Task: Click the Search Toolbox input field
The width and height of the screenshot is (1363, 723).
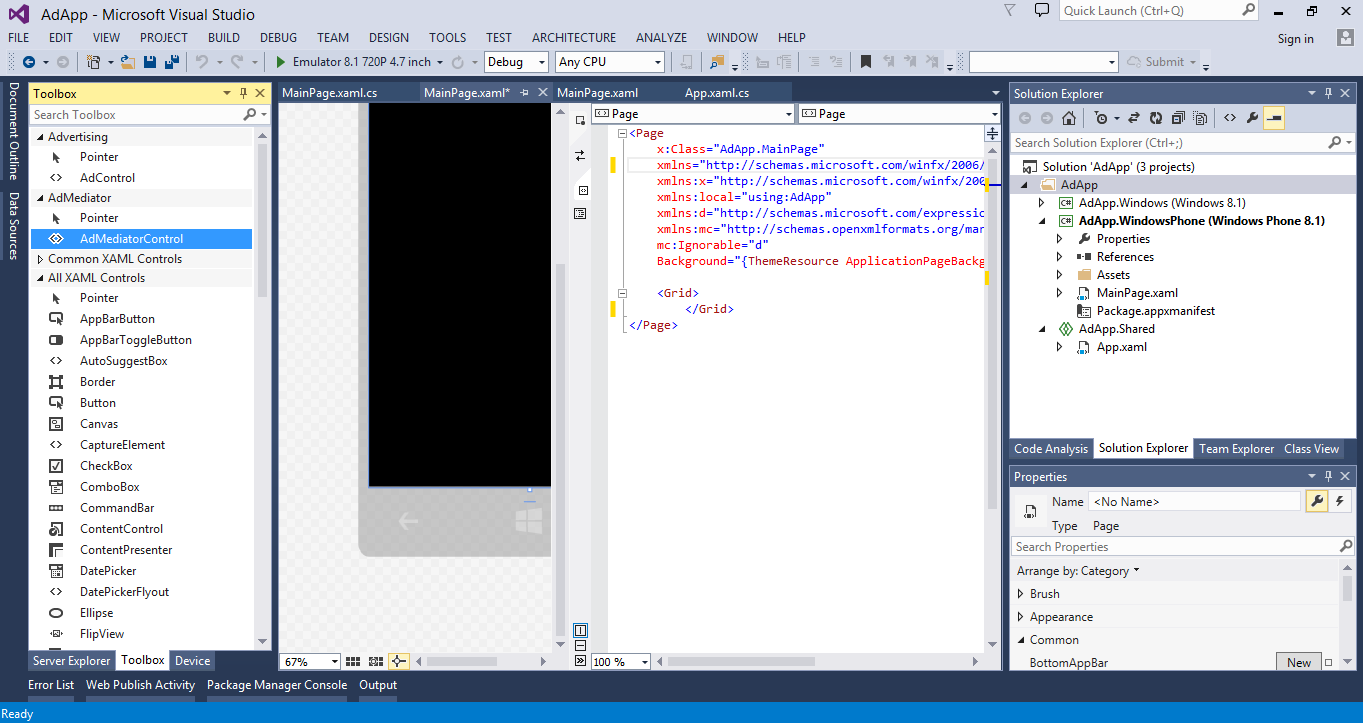Action: 150,115
